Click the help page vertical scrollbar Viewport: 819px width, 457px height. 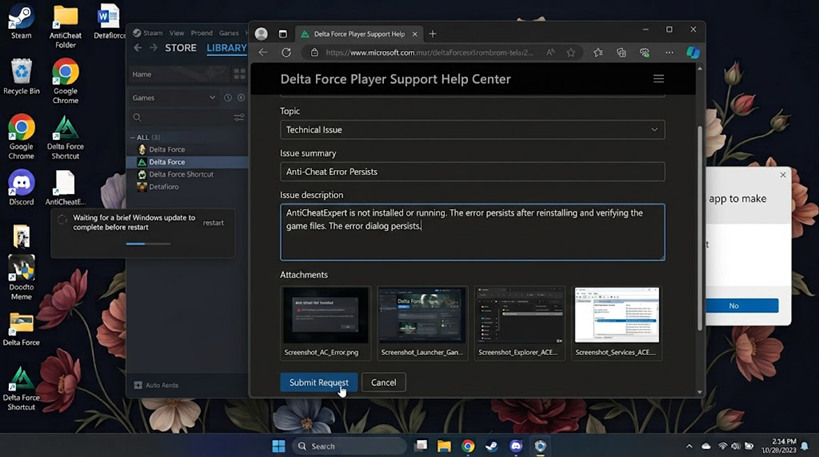coord(699,227)
